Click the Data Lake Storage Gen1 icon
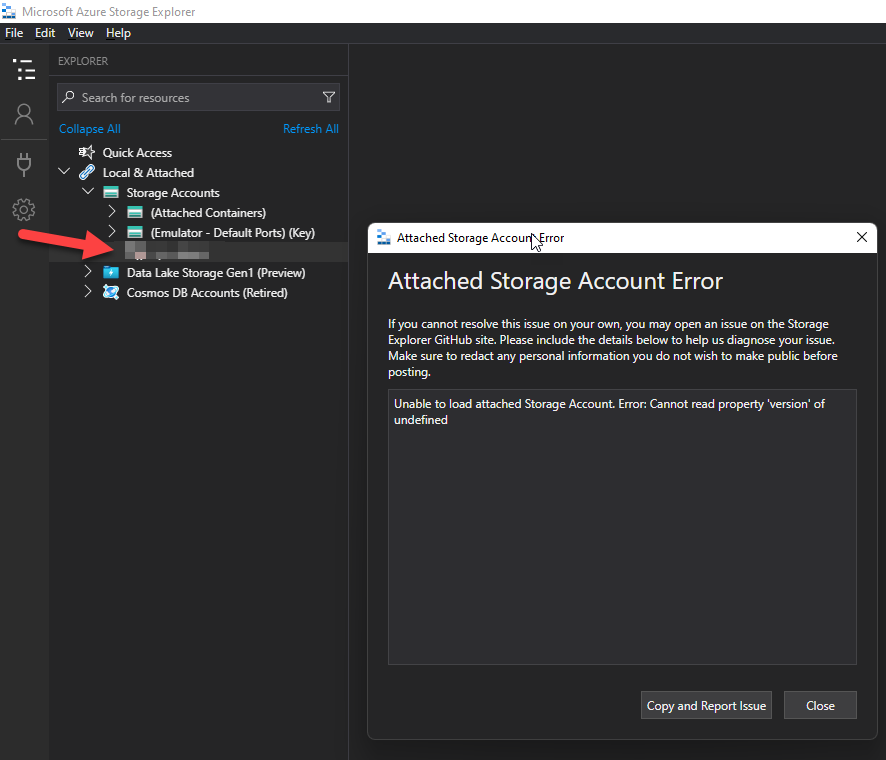This screenshot has height=760, width=886. [x=110, y=272]
